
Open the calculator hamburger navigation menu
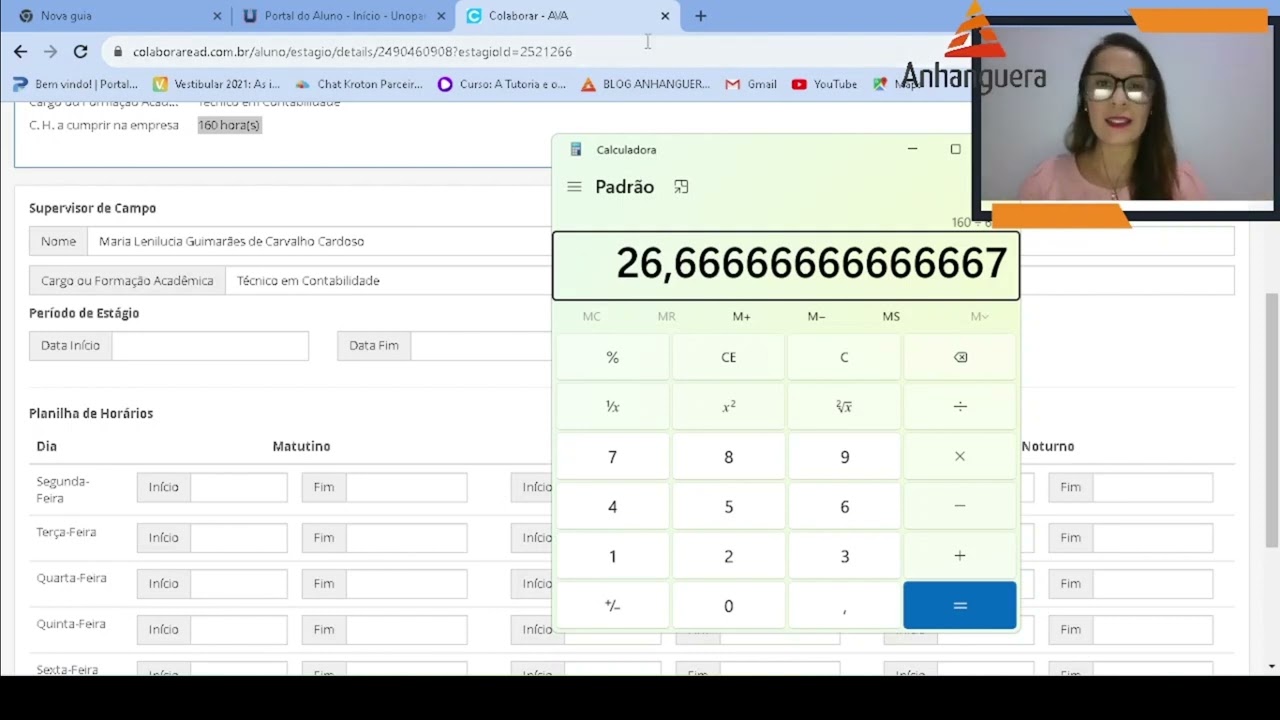click(574, 187)
